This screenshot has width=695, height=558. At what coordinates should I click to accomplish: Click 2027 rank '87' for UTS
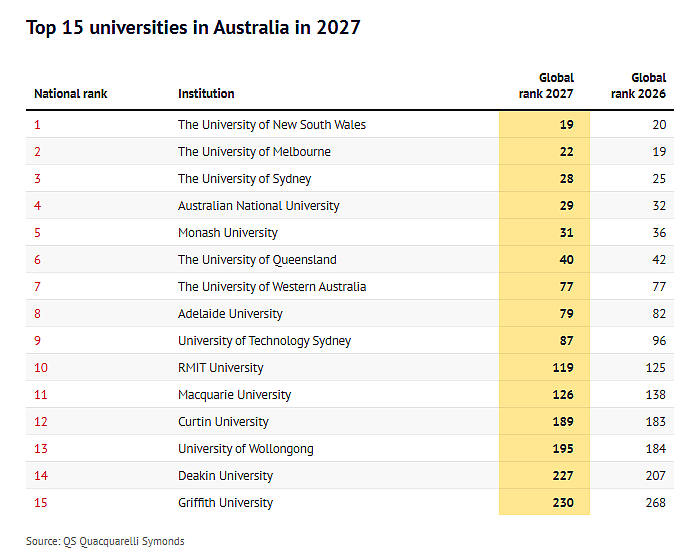click(x=566, y=341)
